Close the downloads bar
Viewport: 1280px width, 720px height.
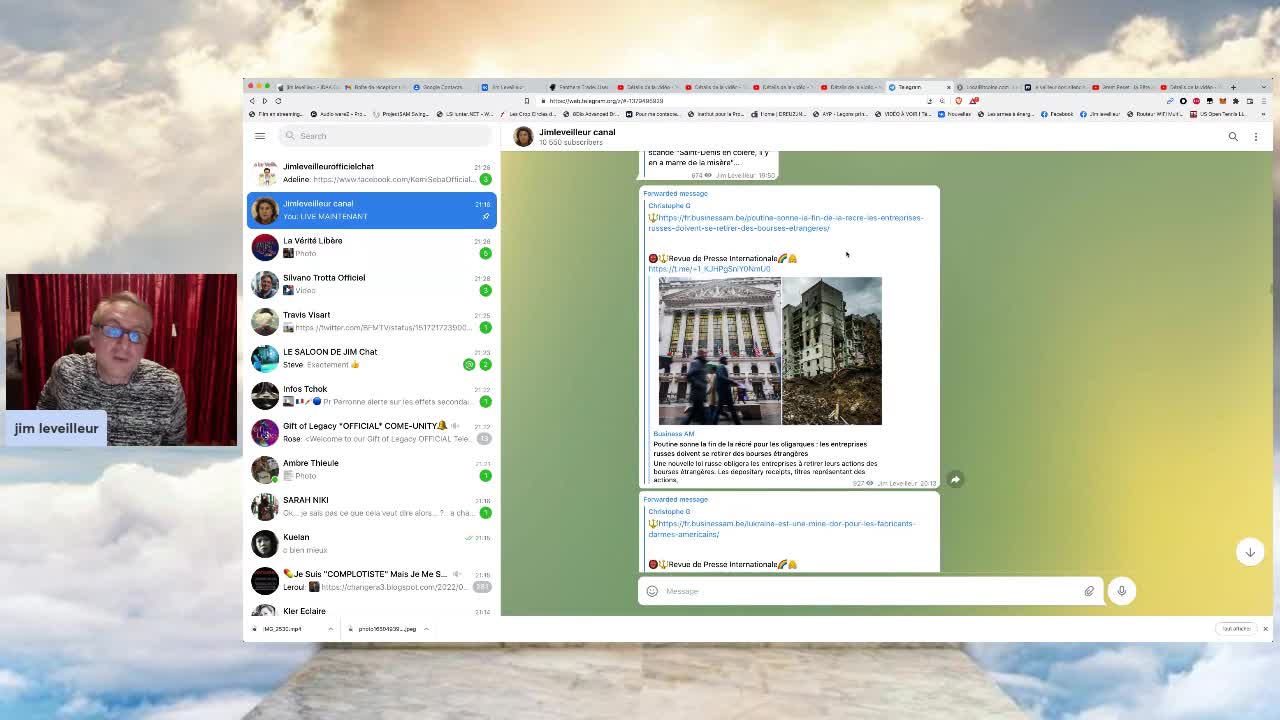click(1265, 629)
